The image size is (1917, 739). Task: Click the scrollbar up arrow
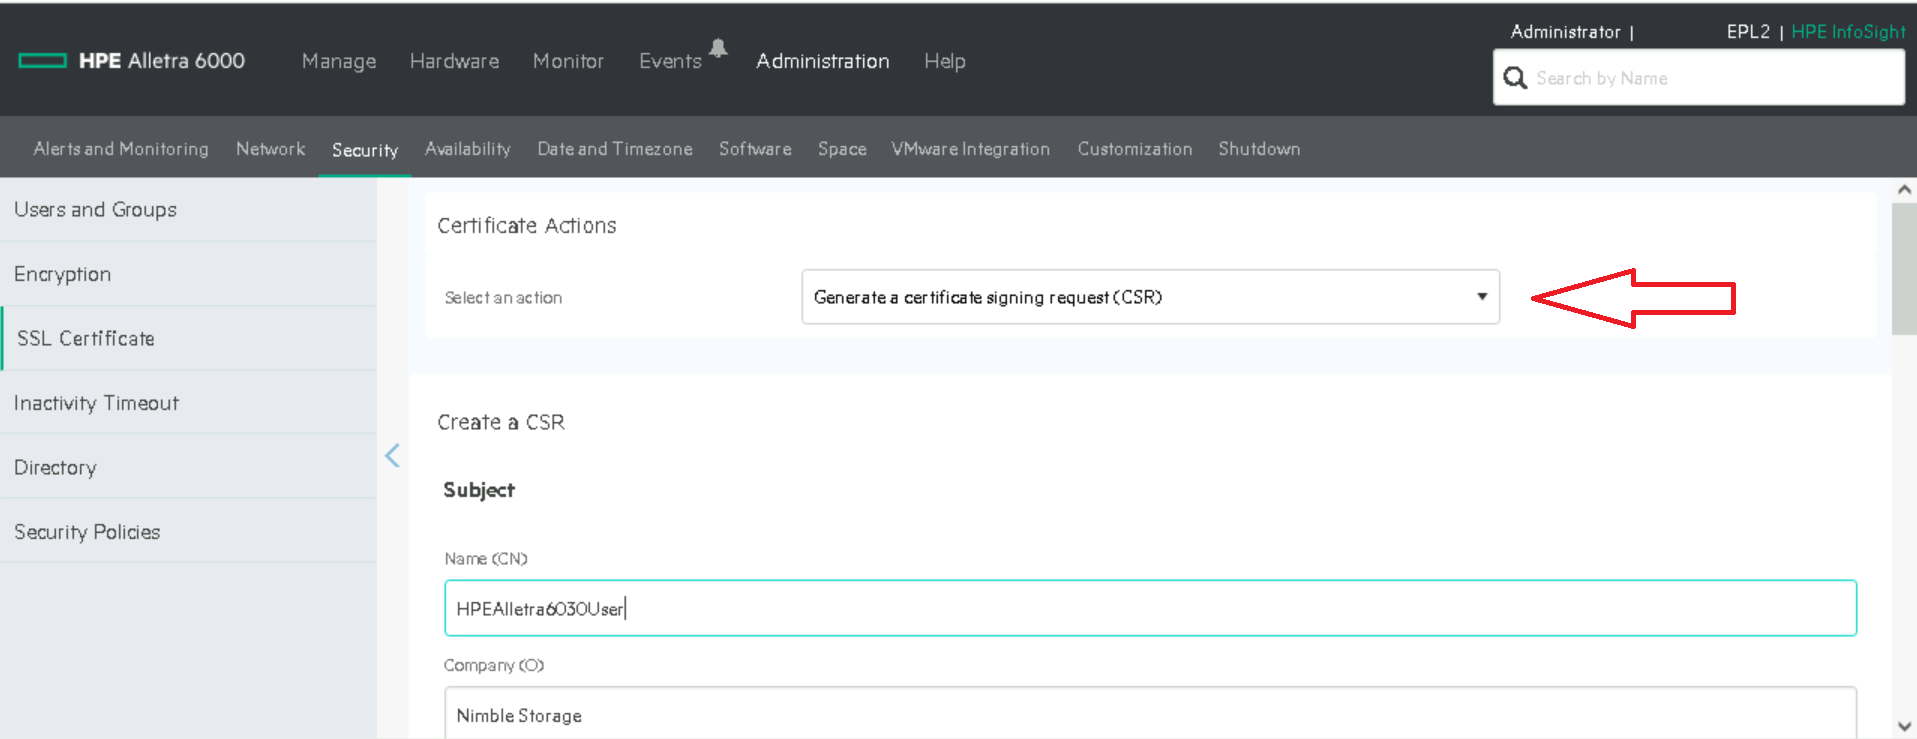coord(1904,189)
